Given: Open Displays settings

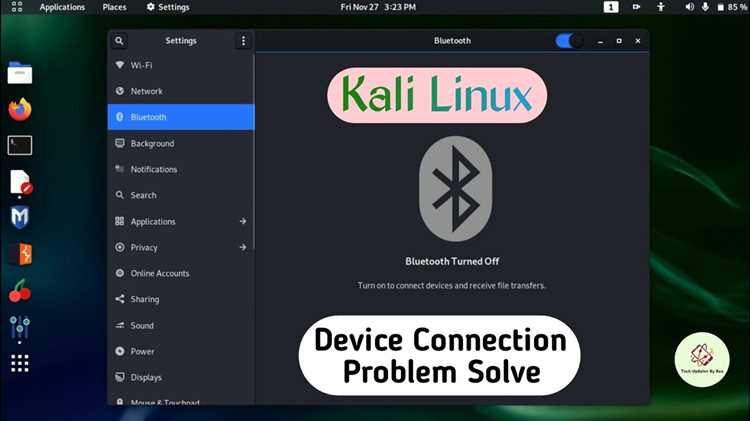Looking at the screenshot, I should [181, 377].
